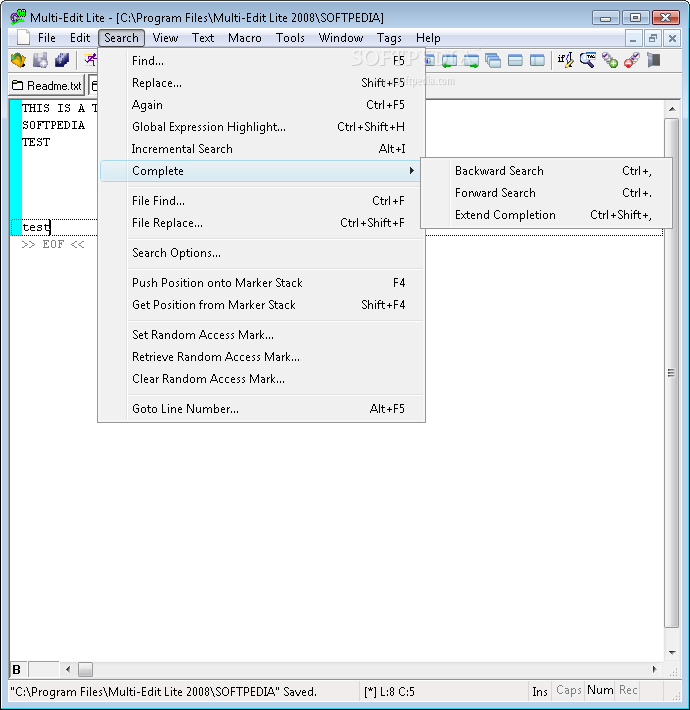
Task: Click the dark column block toolbar icon
Action: coord(653,60)
